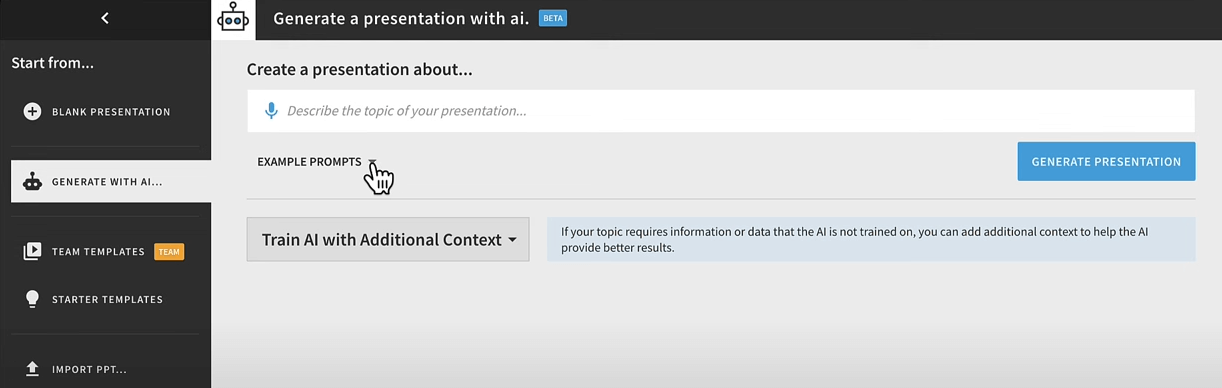Click the Team Templates slides icon
This screenshot has width=1222, height=388.
32,252
